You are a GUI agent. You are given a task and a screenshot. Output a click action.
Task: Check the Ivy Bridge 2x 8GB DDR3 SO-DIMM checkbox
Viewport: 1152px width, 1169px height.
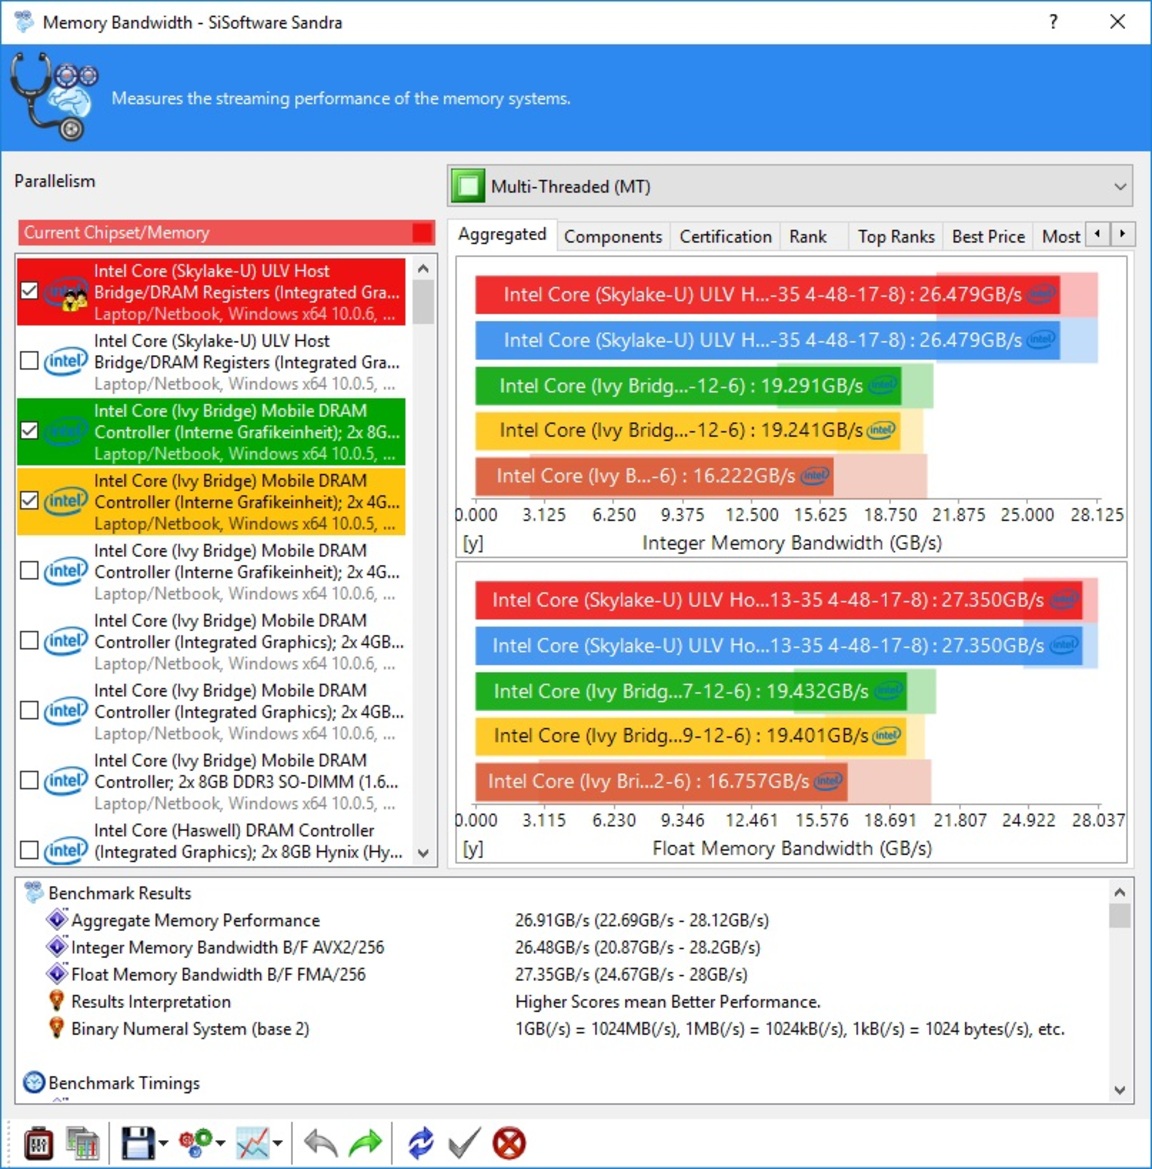(x=29, y=780)
